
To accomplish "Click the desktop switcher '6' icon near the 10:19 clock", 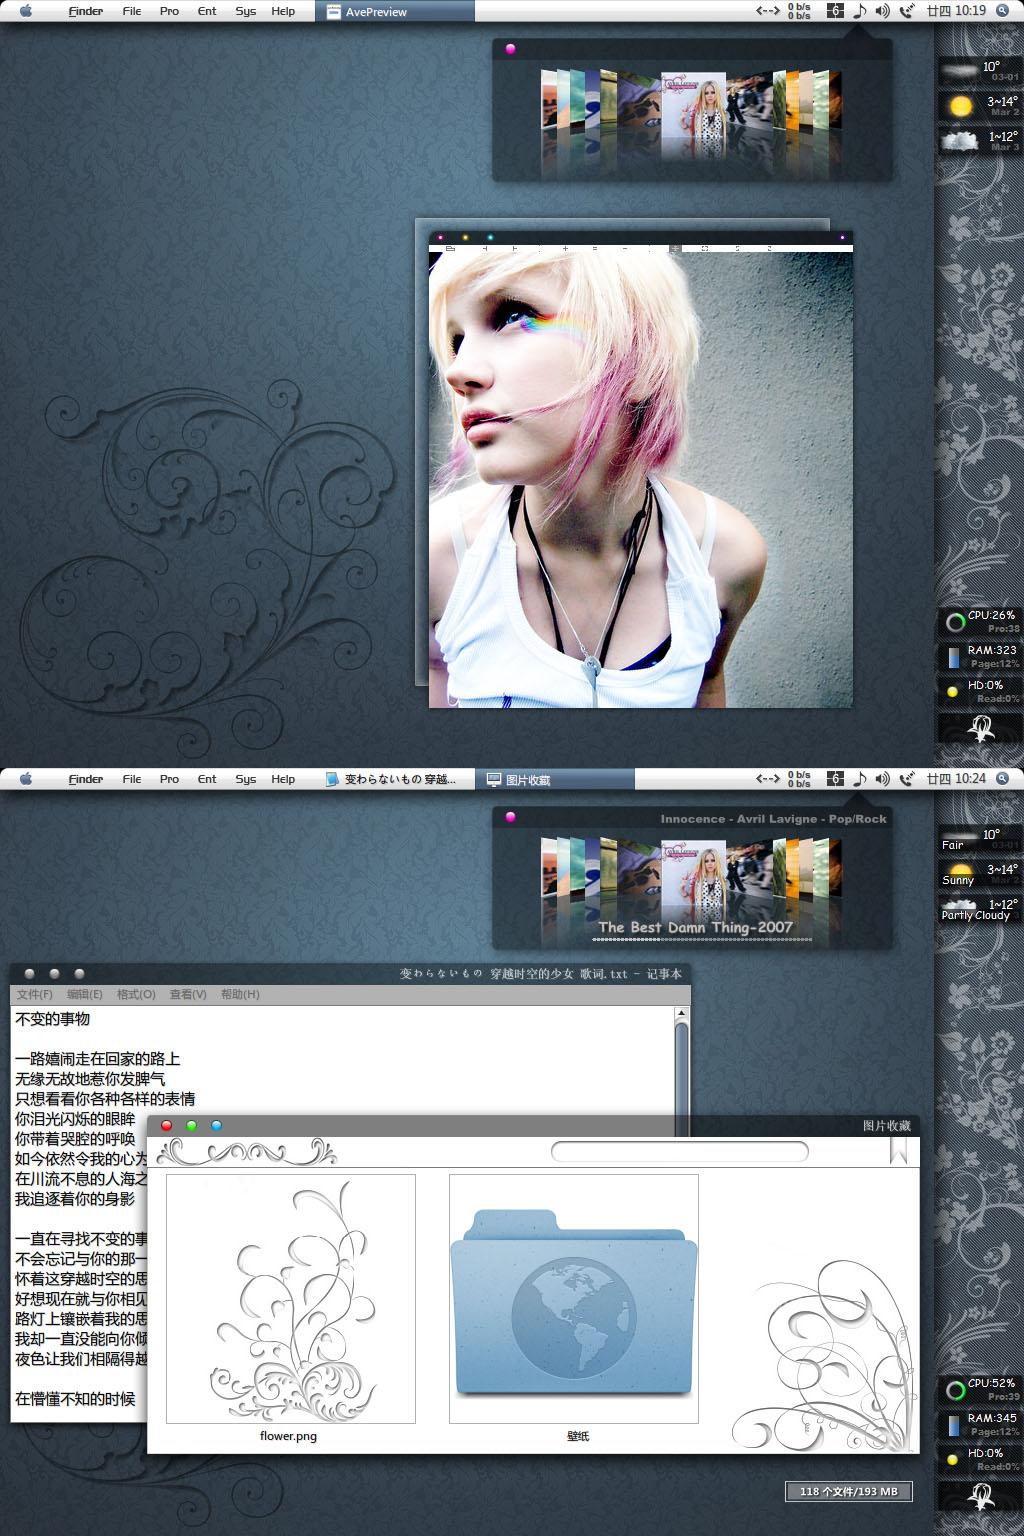I will tap(835, 11).
